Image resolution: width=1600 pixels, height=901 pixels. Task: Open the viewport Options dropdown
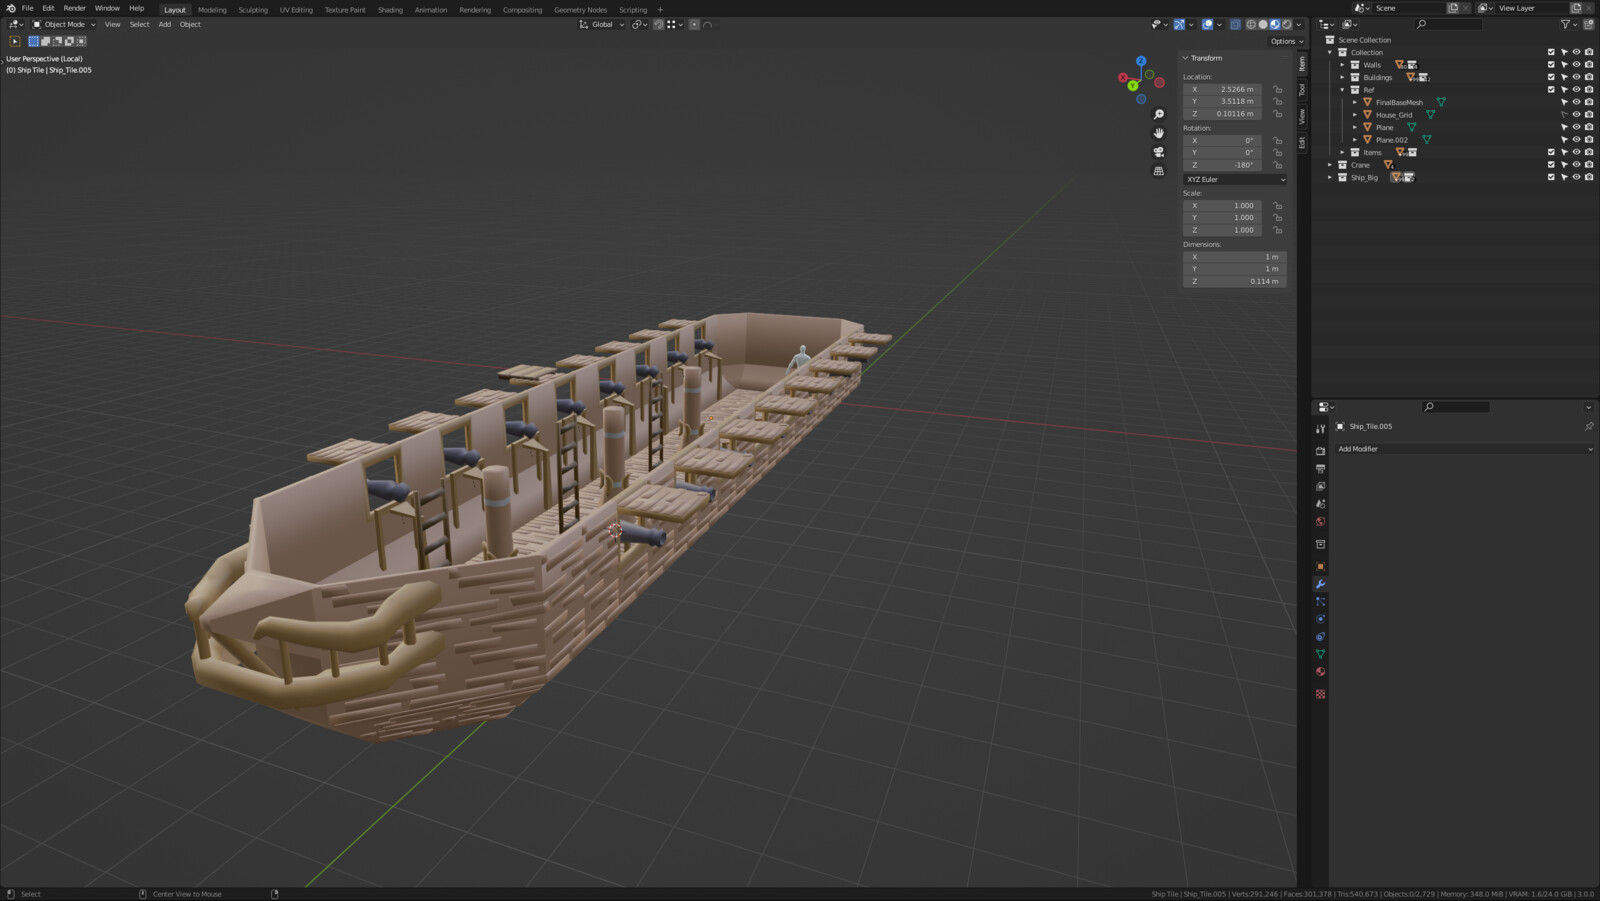click(1286, 41)
